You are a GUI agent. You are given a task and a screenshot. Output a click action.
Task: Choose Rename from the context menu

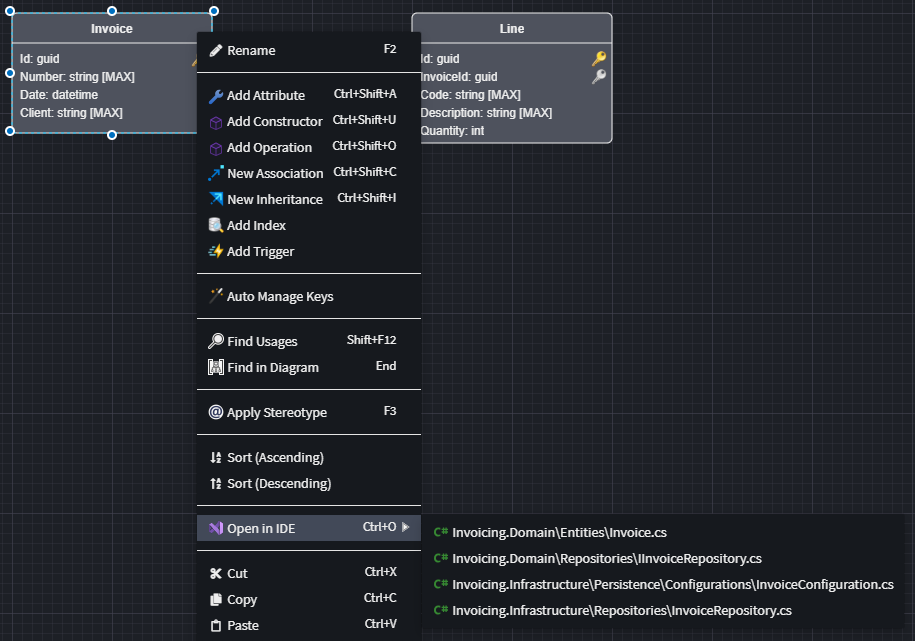pos(309,51)
